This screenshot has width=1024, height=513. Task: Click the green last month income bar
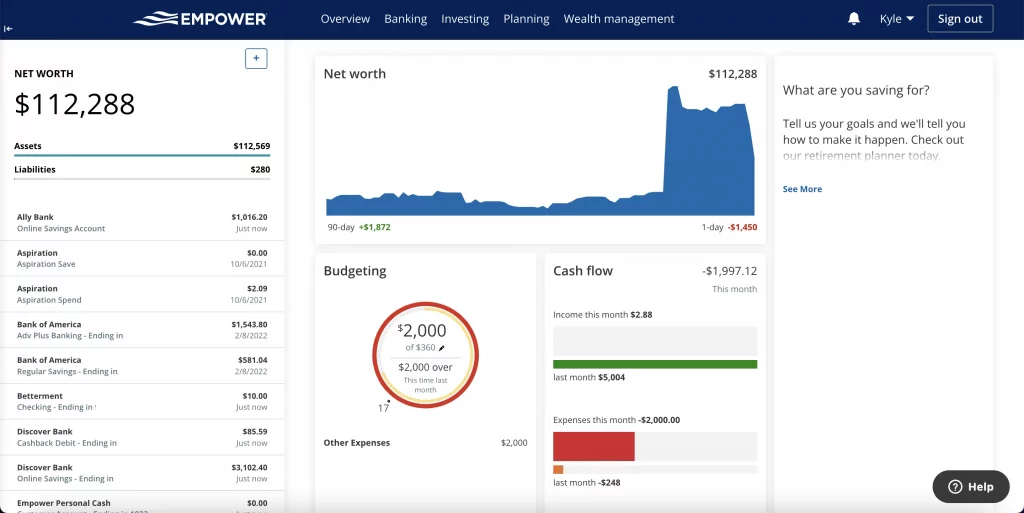click(655, 364)
